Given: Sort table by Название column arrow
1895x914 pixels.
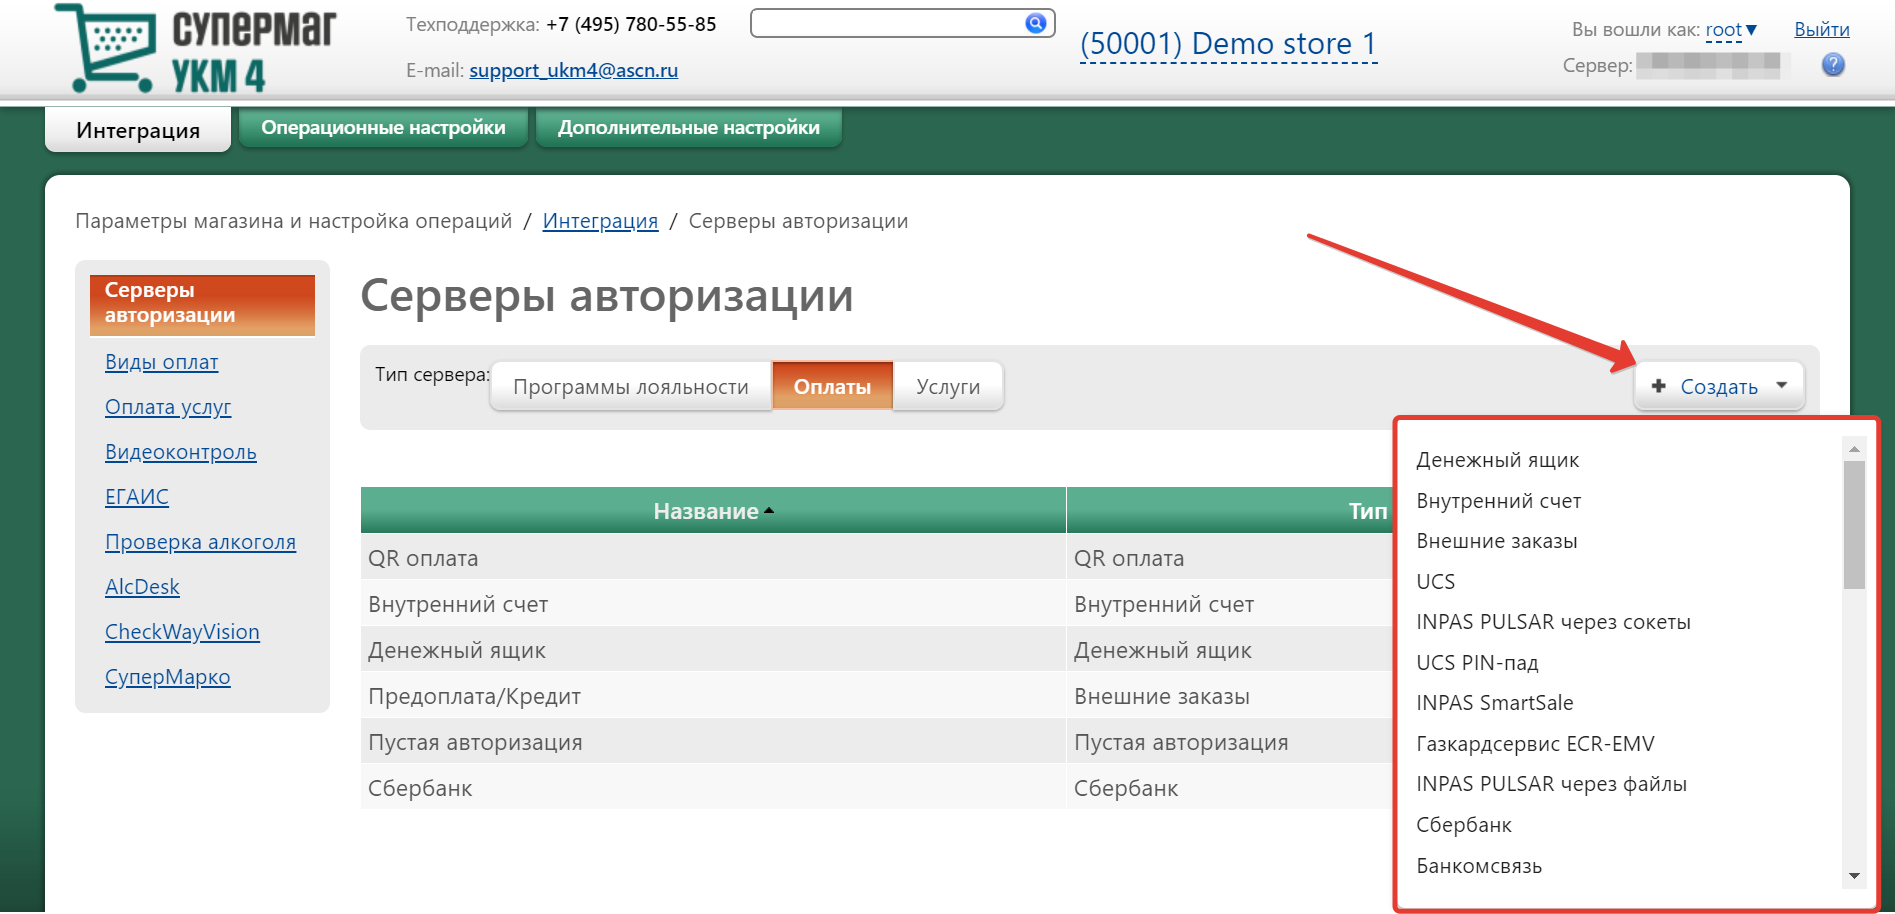Looking at the screenshot, I should click(x=769, y=511).
